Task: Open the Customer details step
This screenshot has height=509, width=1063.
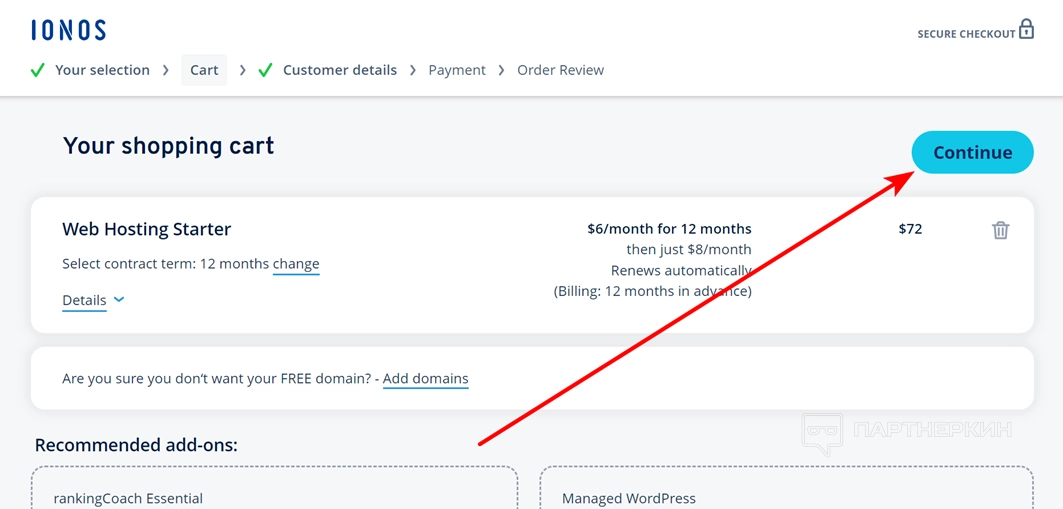Action: pyautogui.click(x=339, y=70)
